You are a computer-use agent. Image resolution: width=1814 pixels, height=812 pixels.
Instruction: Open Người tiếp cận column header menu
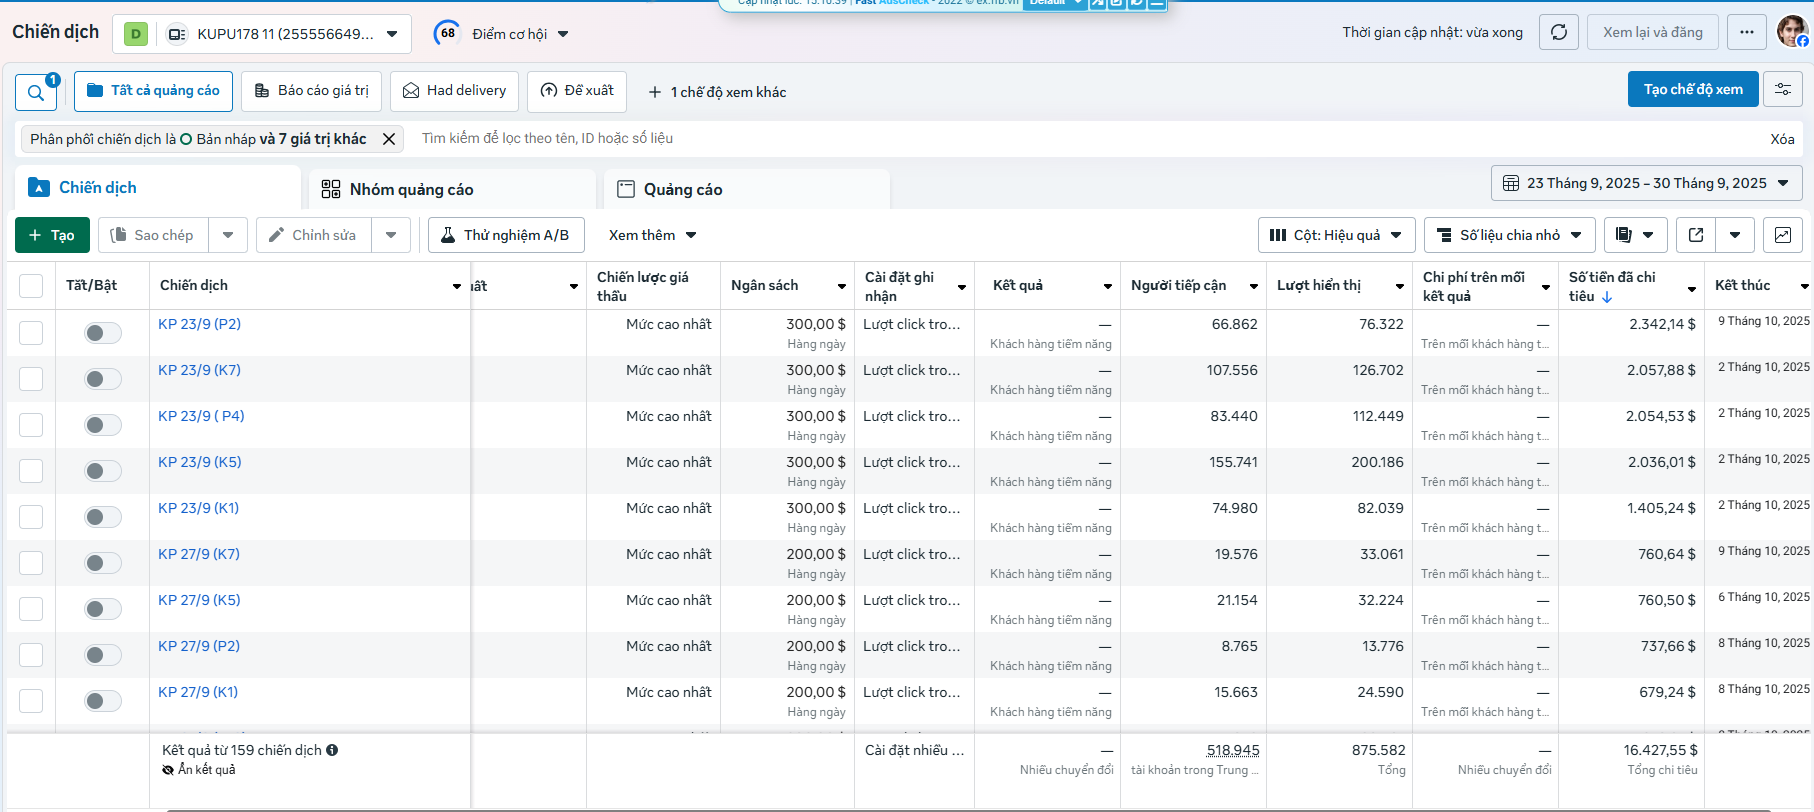[x=1253, y=287]
